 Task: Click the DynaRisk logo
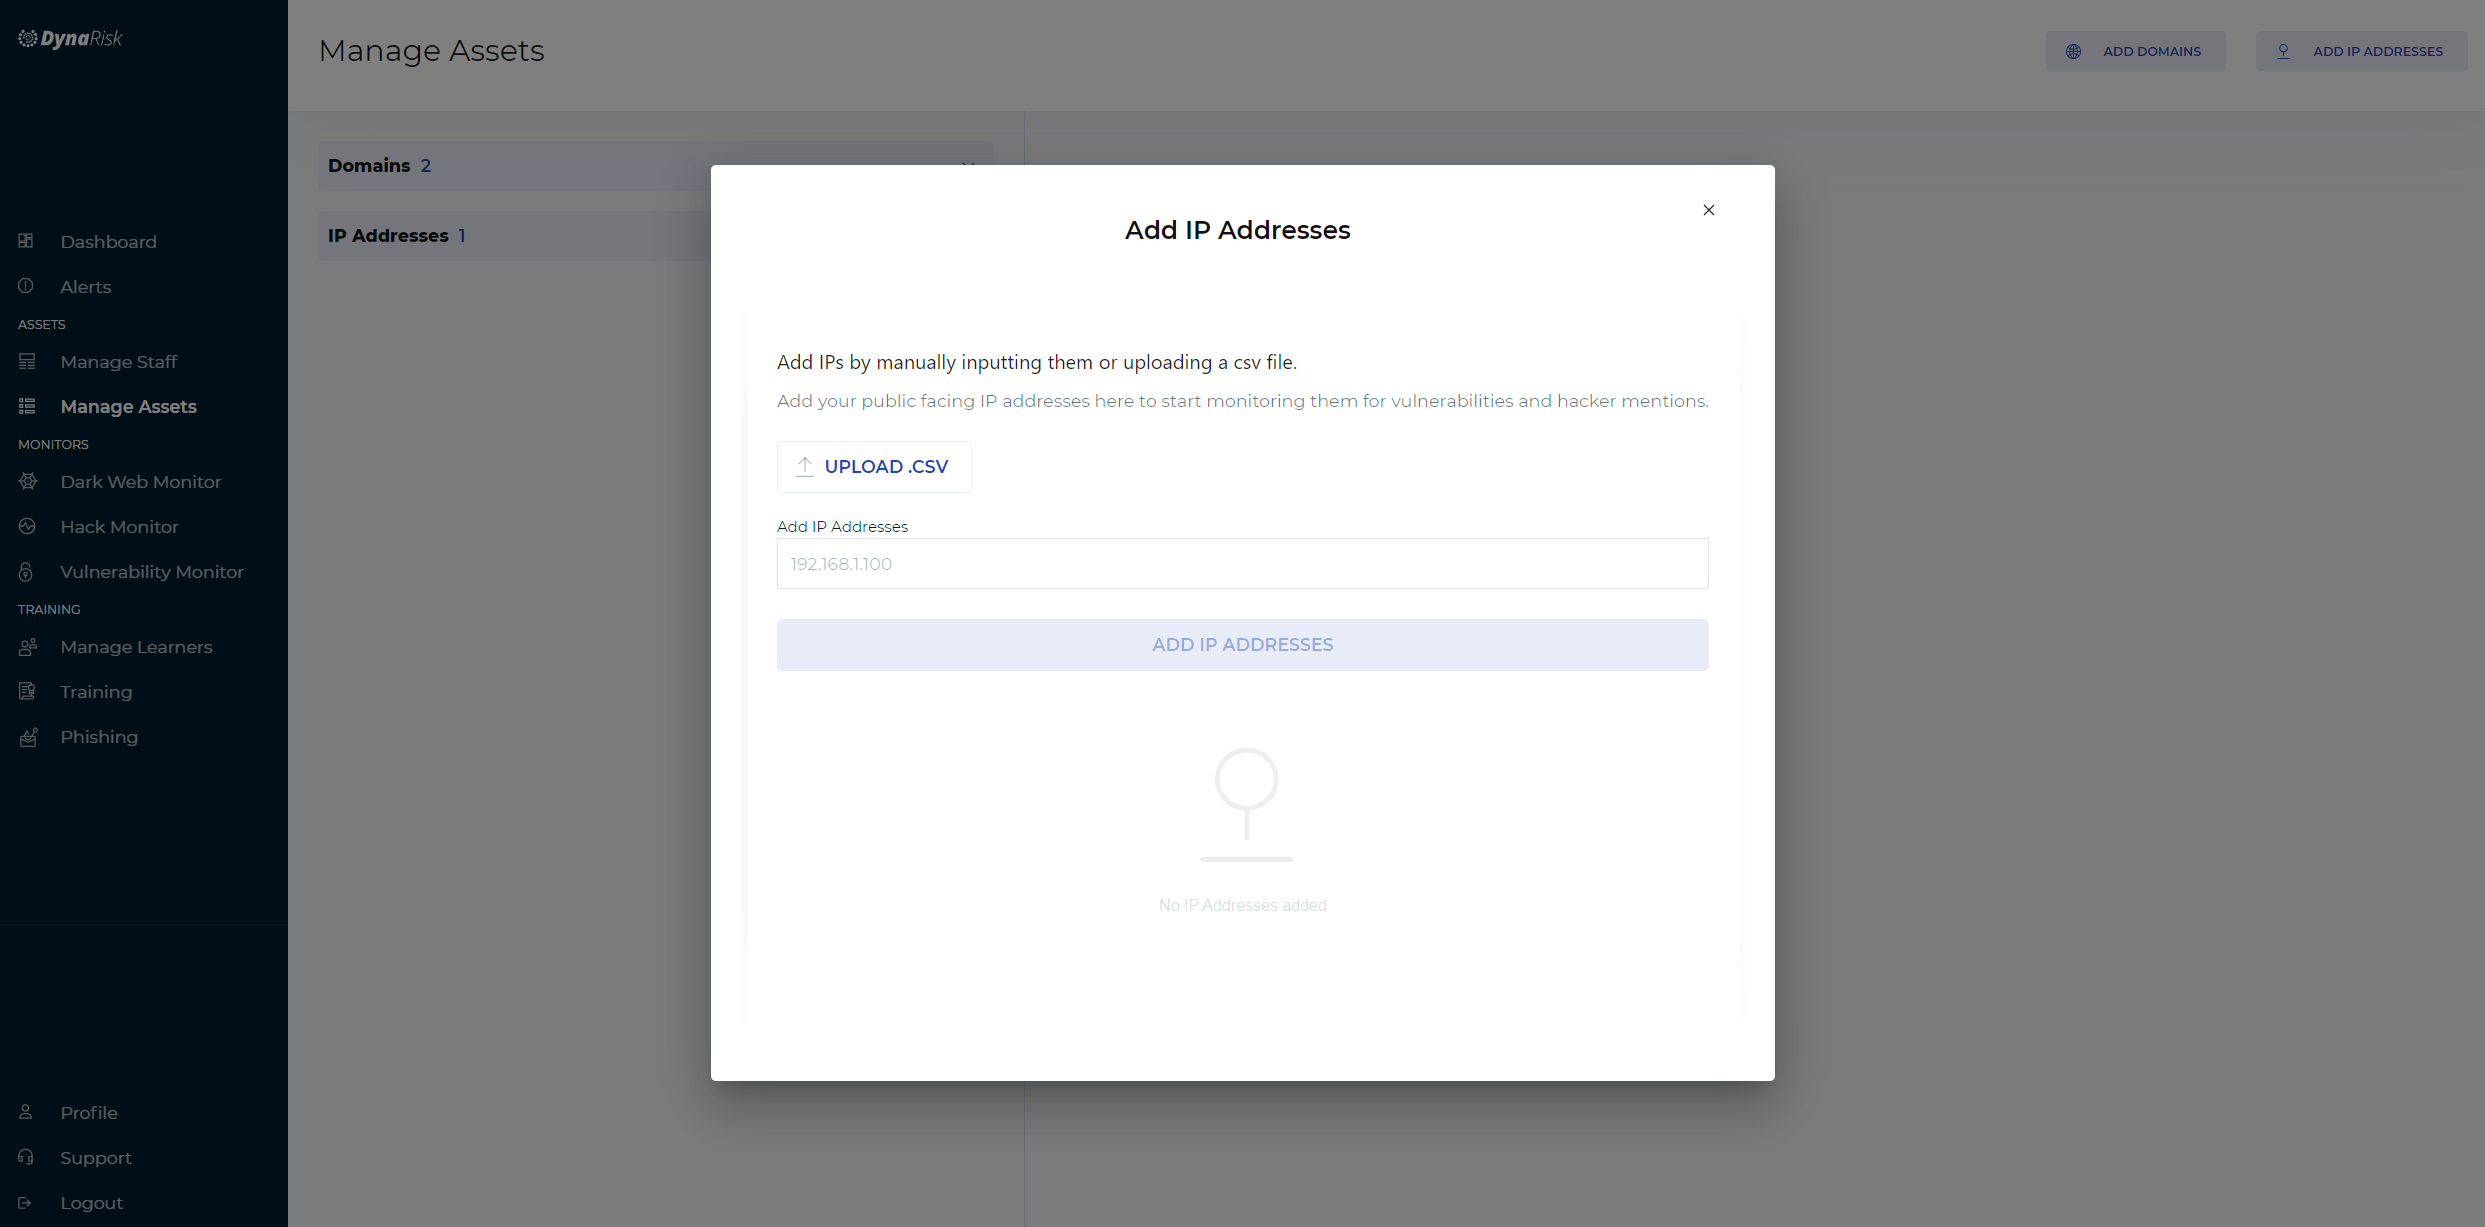point(70,39)
